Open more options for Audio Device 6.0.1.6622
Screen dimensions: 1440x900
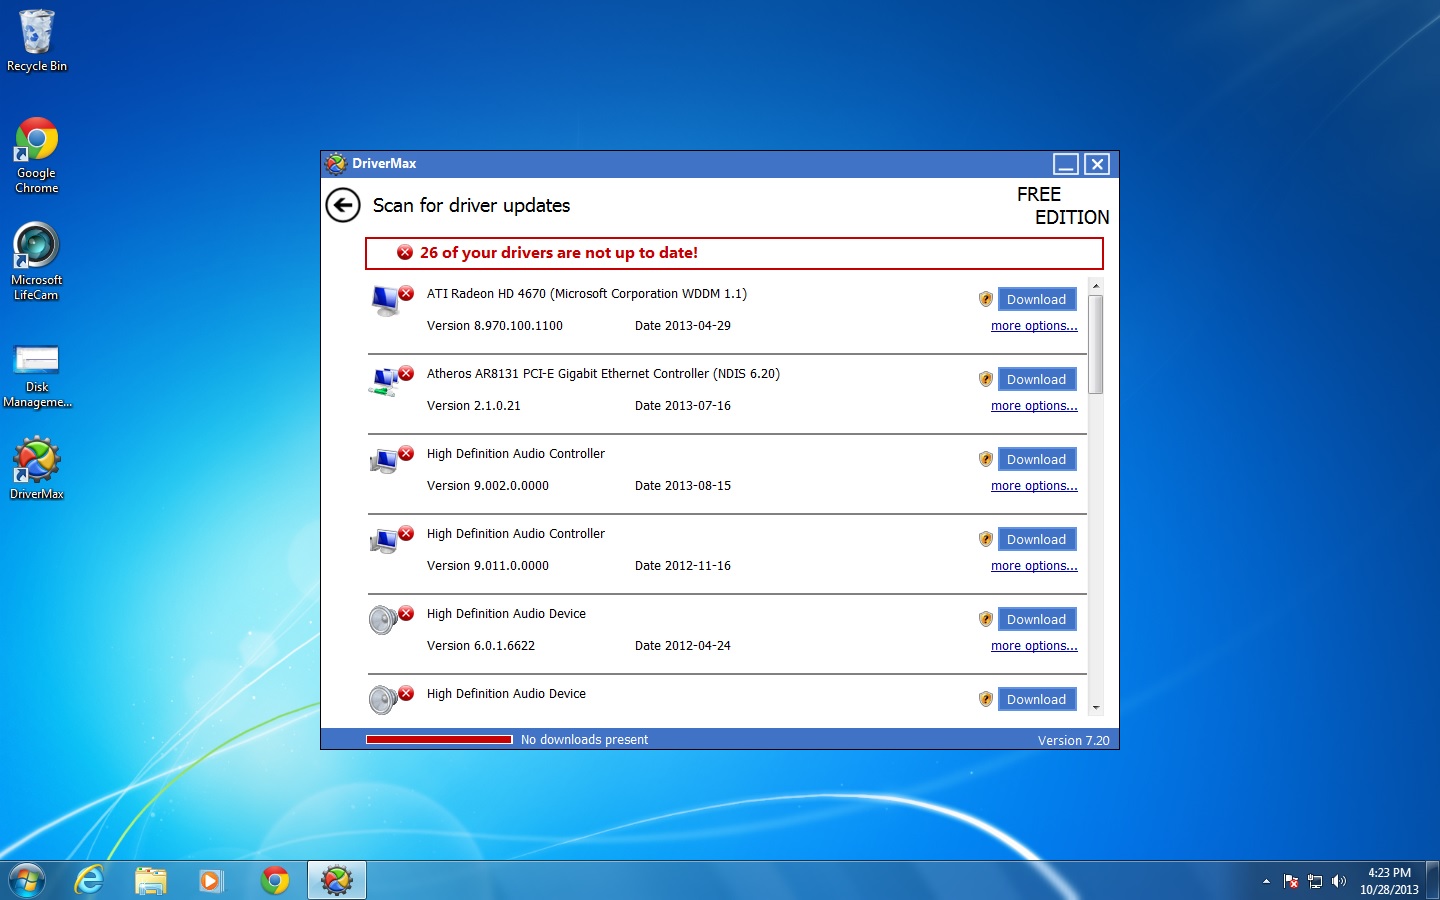1034,646
